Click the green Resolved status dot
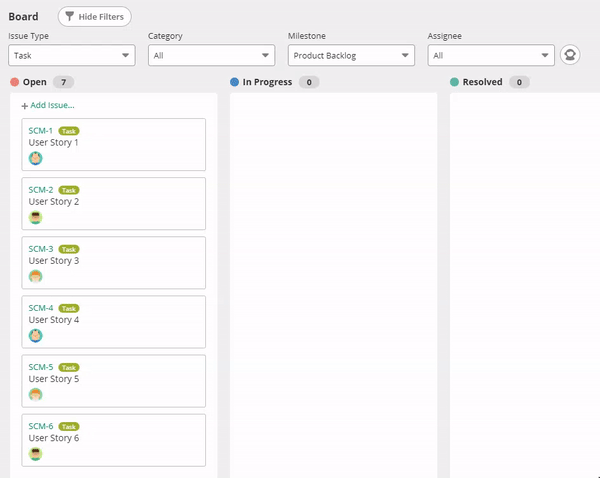Screen dimensions: 600x478 pyautogui.click(x=454, y=82)
